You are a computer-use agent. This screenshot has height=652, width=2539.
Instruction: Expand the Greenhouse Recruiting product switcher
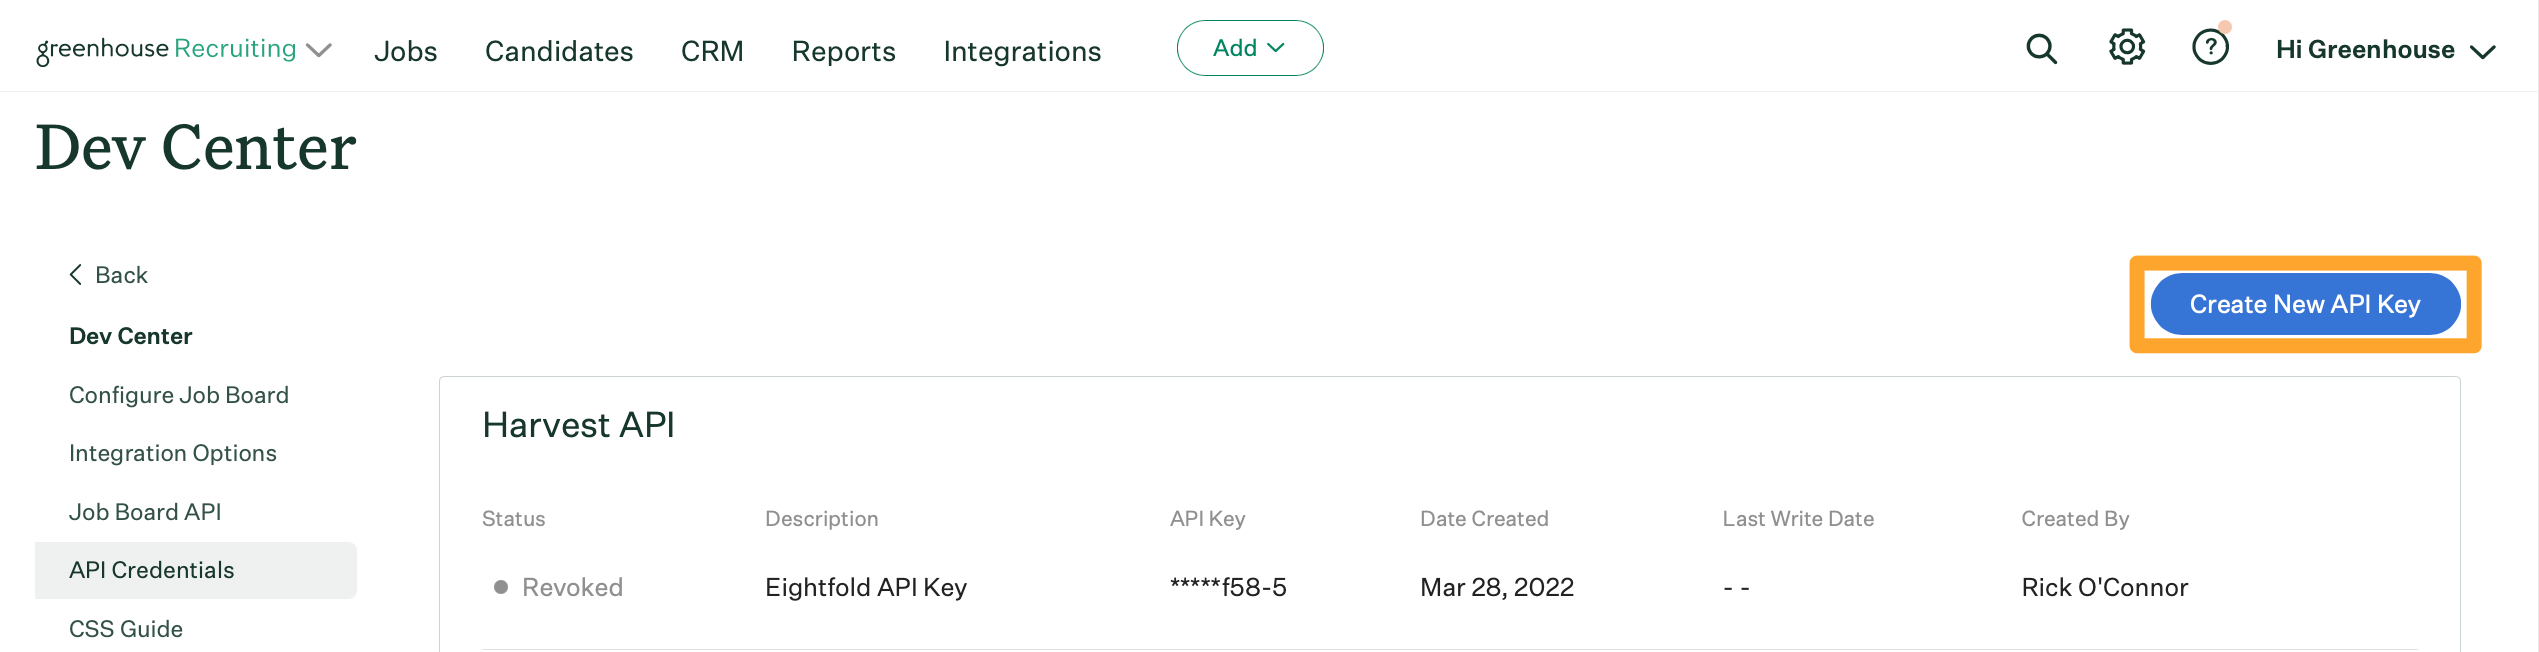319,50
